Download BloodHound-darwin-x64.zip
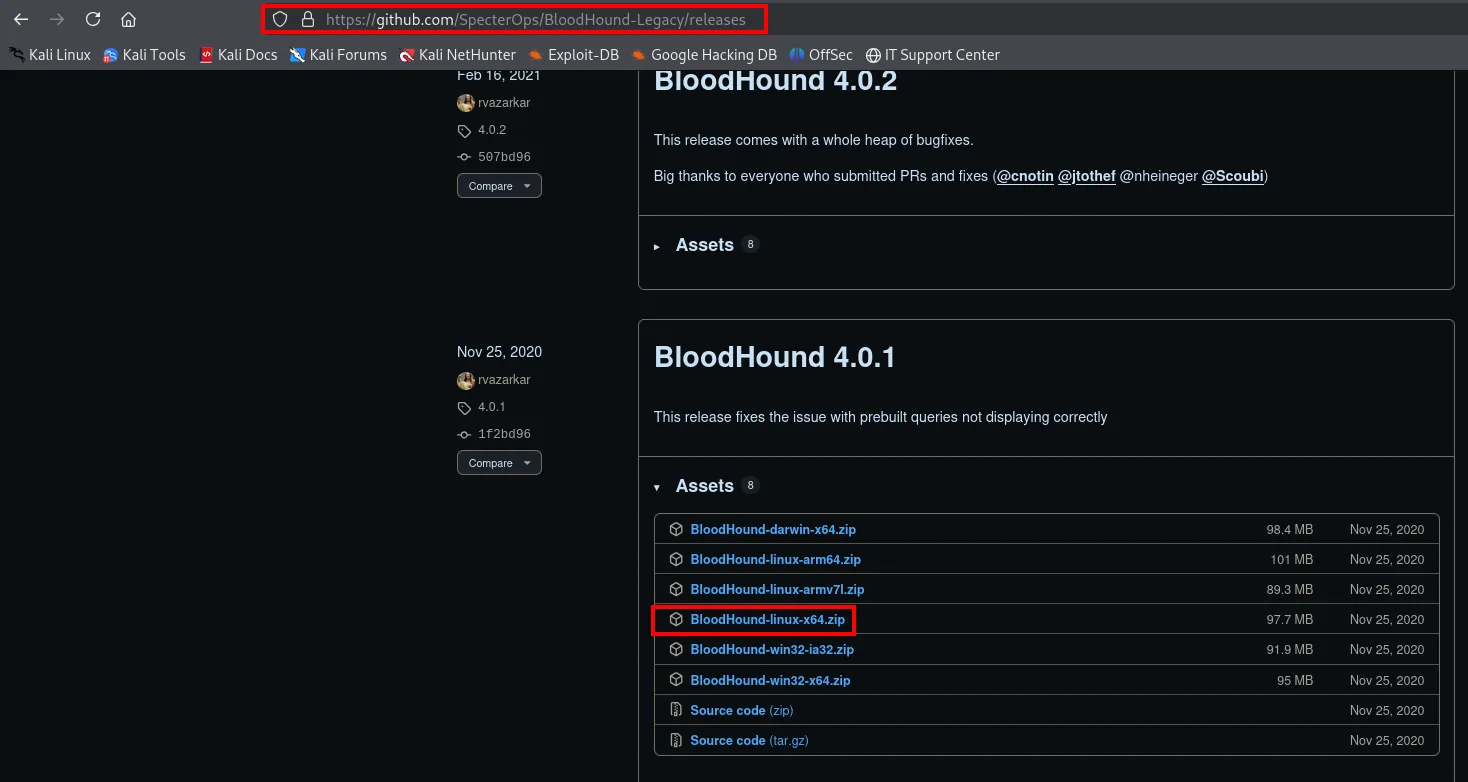 773,529
